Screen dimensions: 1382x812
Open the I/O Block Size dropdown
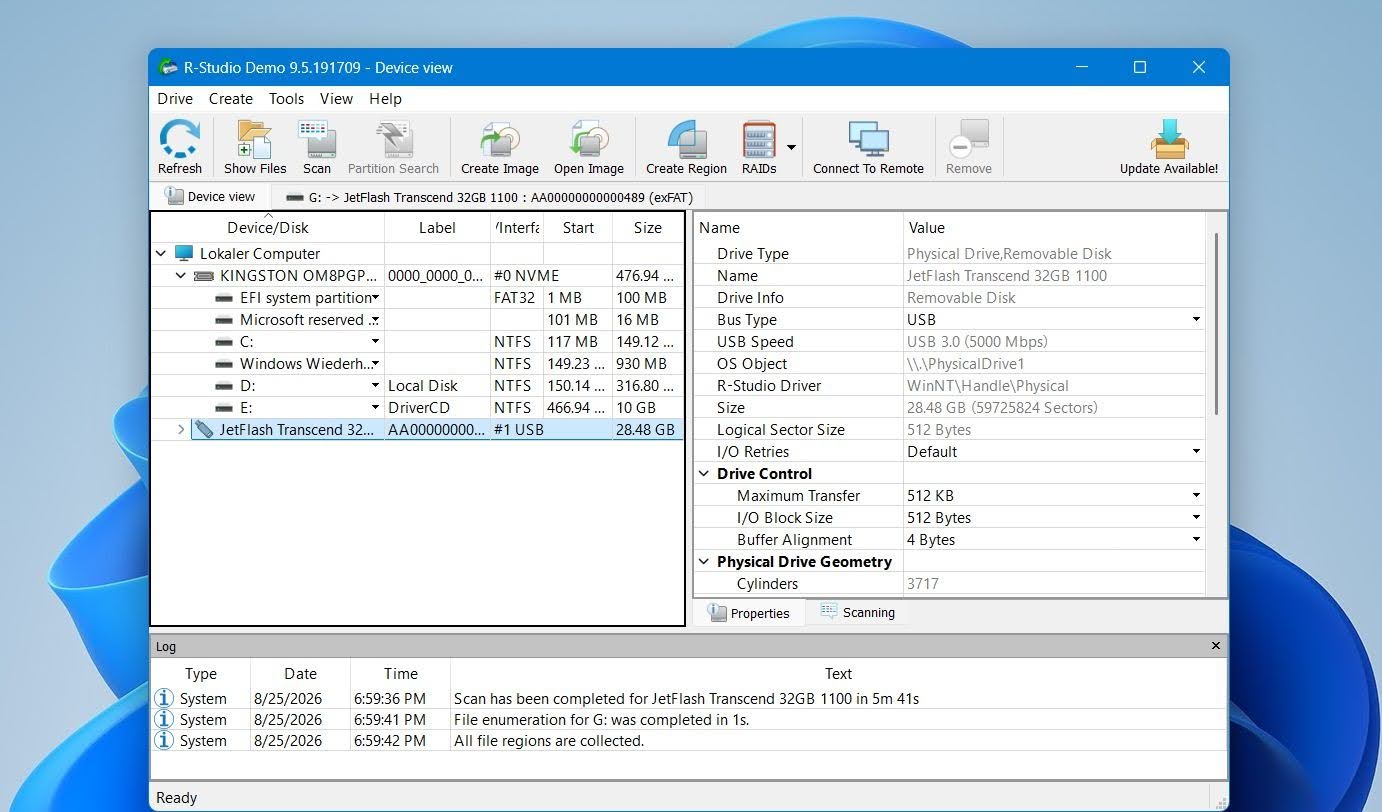point(1196,518)
